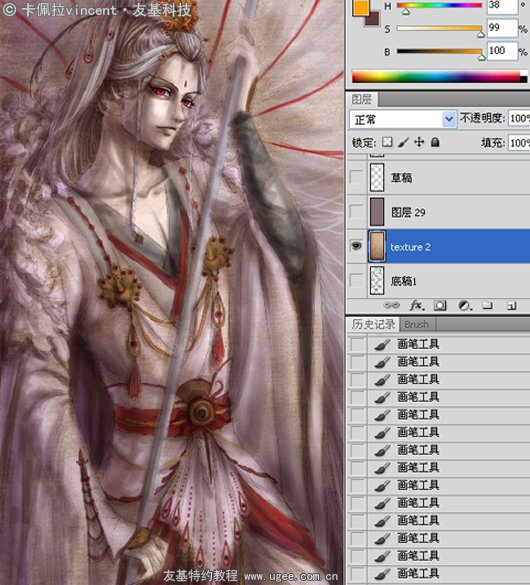
Task: Click the texture 2 layer thumbnail
Action: point(377,246)
